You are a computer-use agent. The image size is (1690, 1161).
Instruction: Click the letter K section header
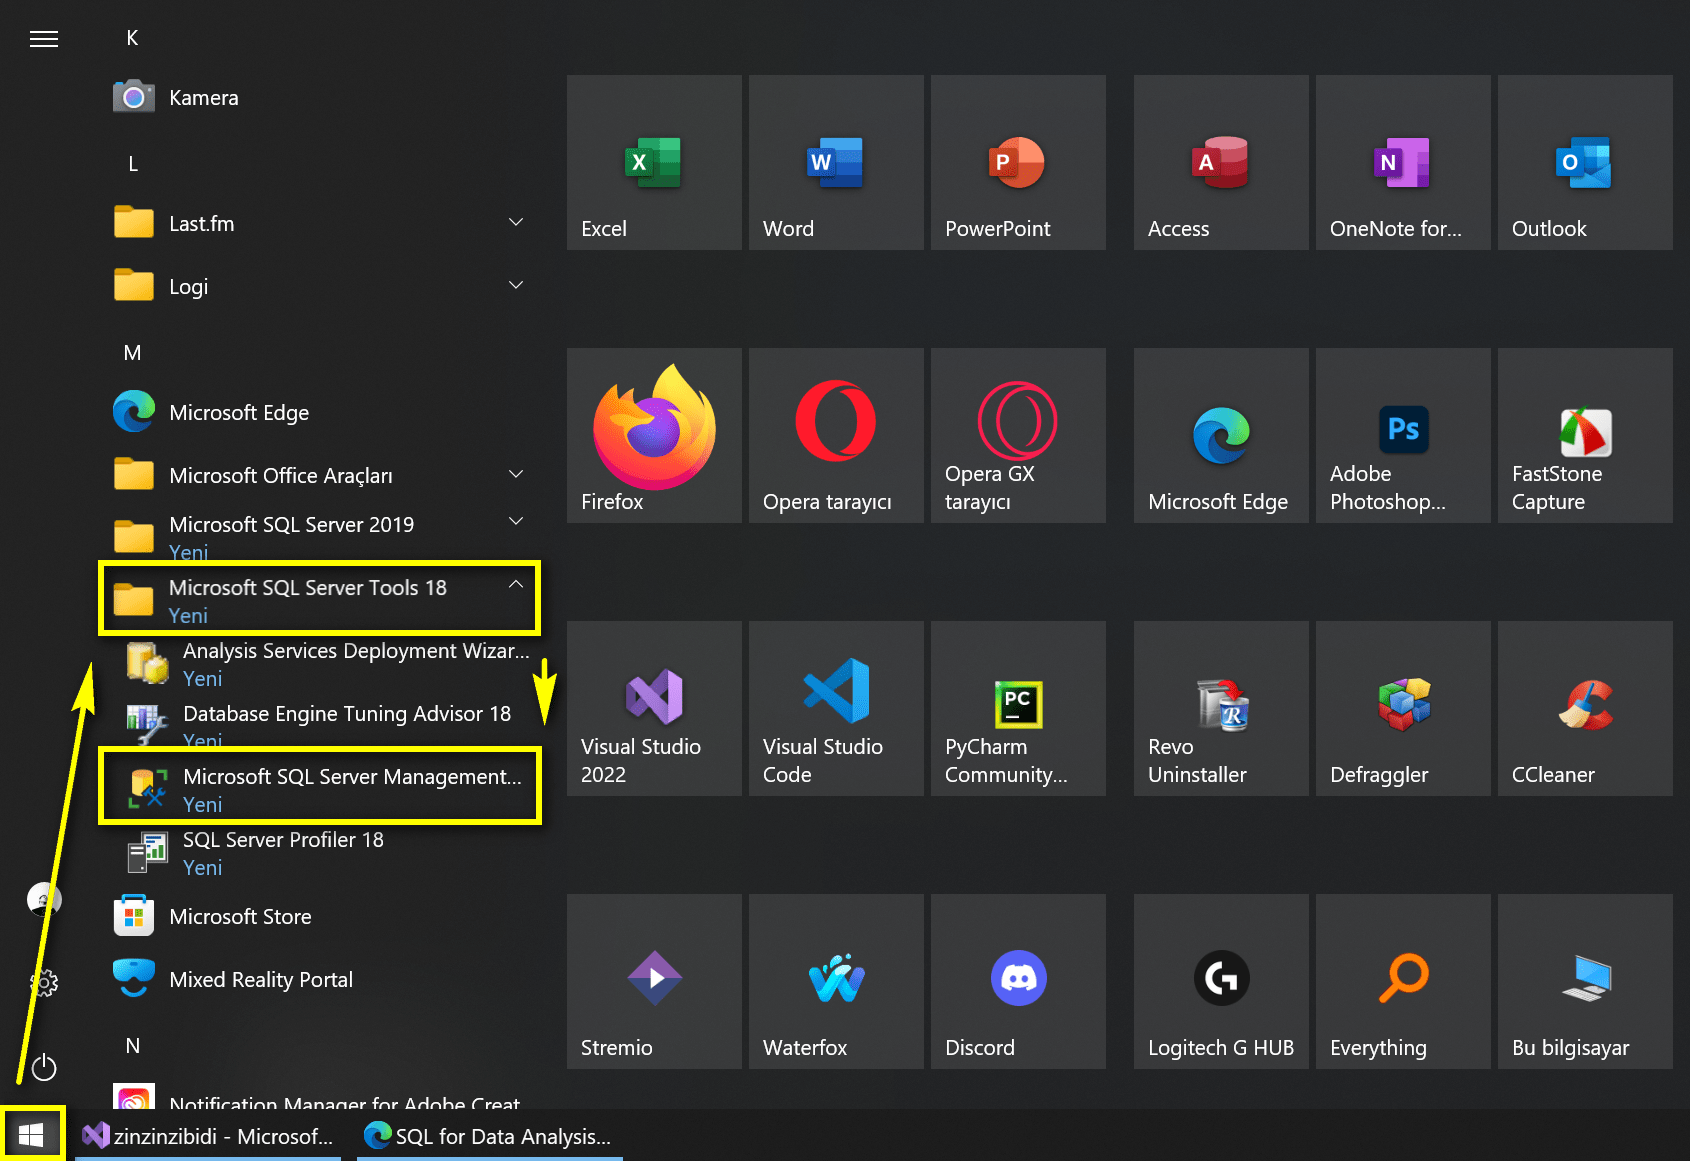click(x=132, y=38)
